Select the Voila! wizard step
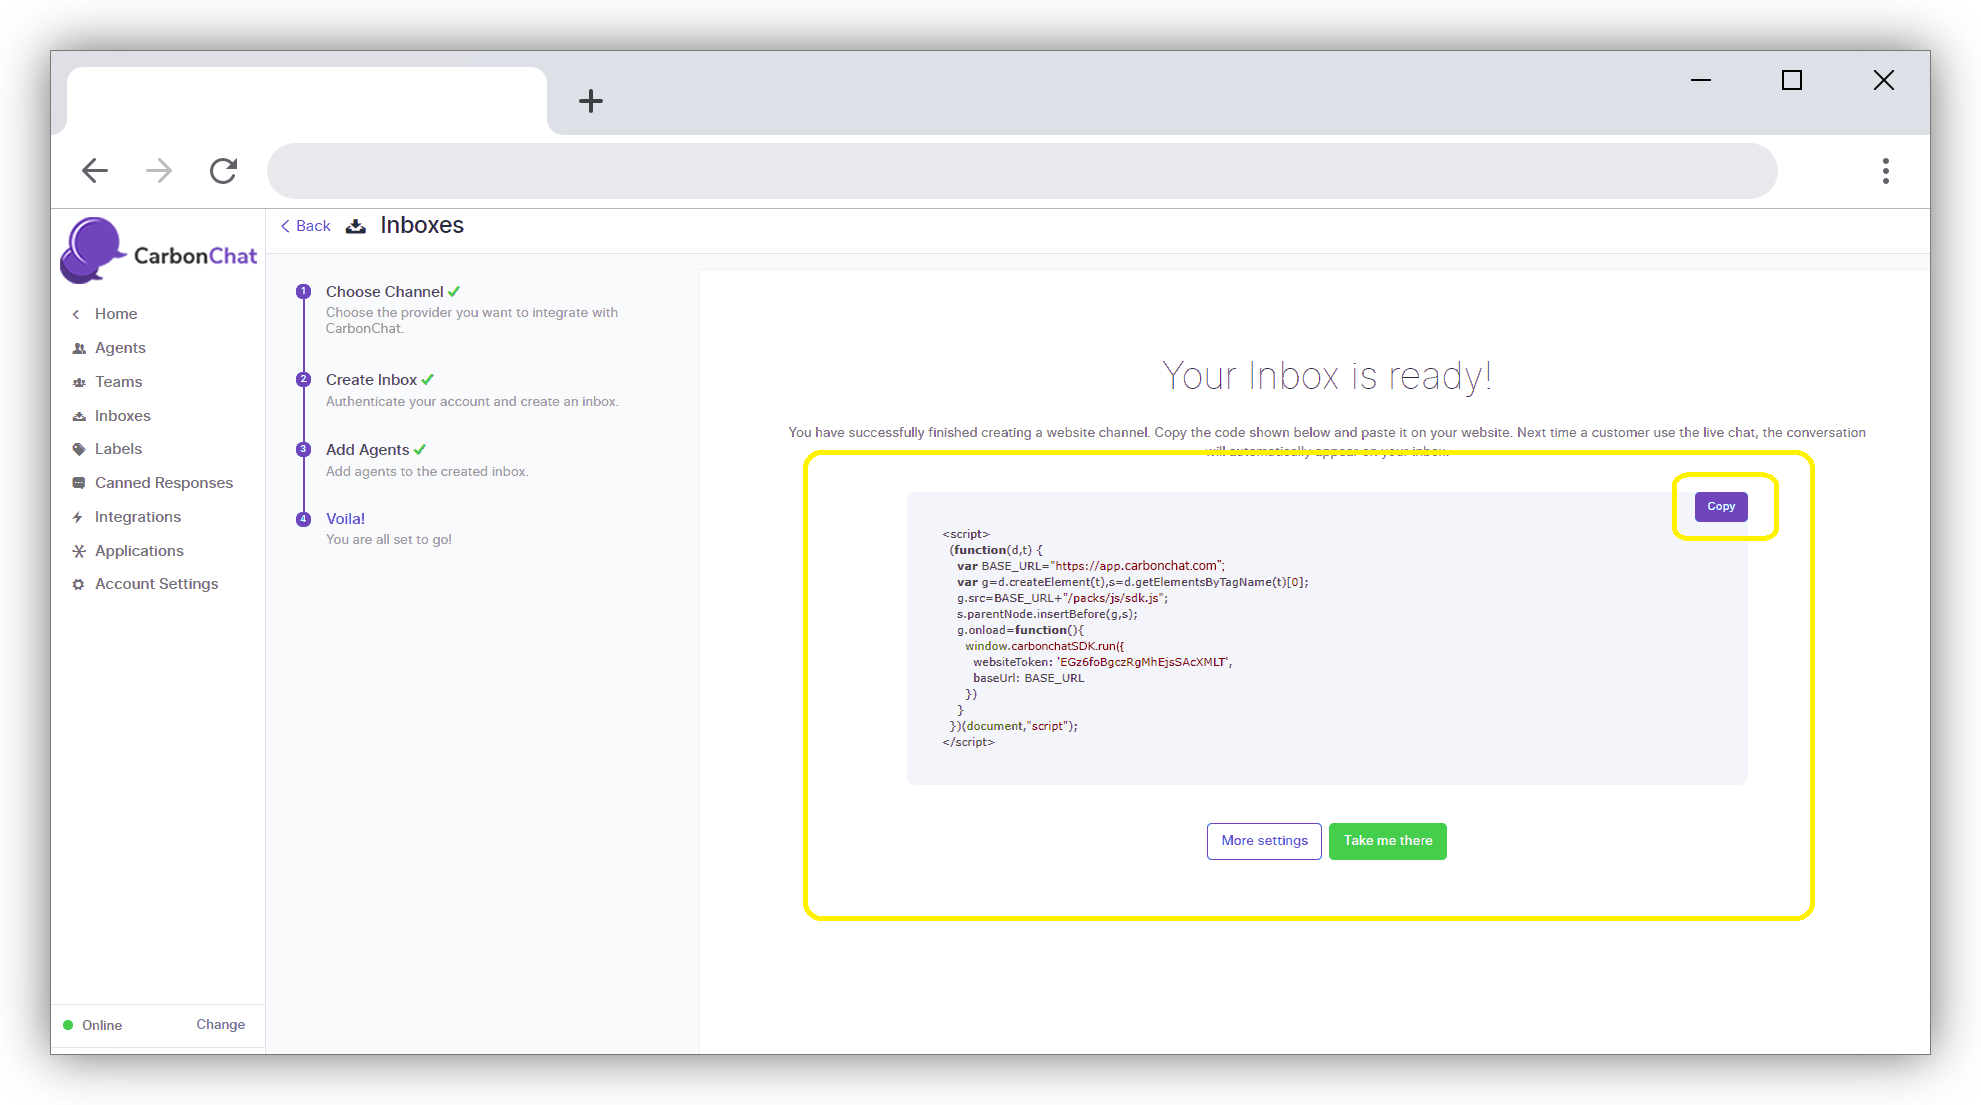Image resolution: width=1981 pixels, height=1105 pixels. [345, 518]
